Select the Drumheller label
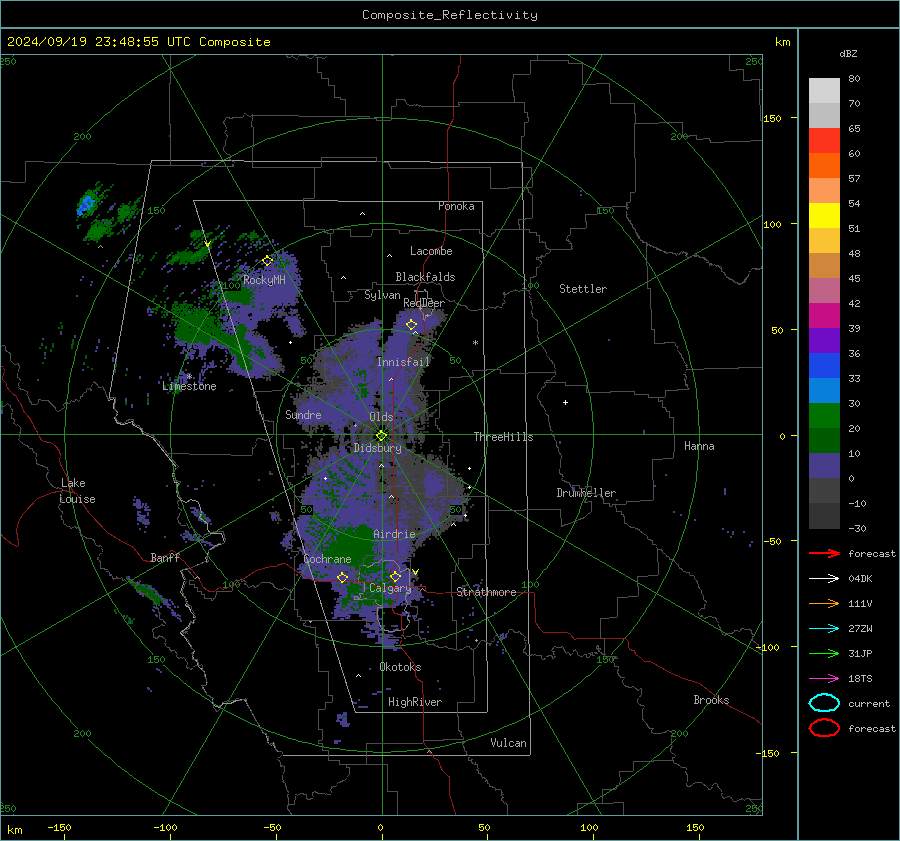The height and width of the screenshot is (841, 900). (x=586, y=493)
